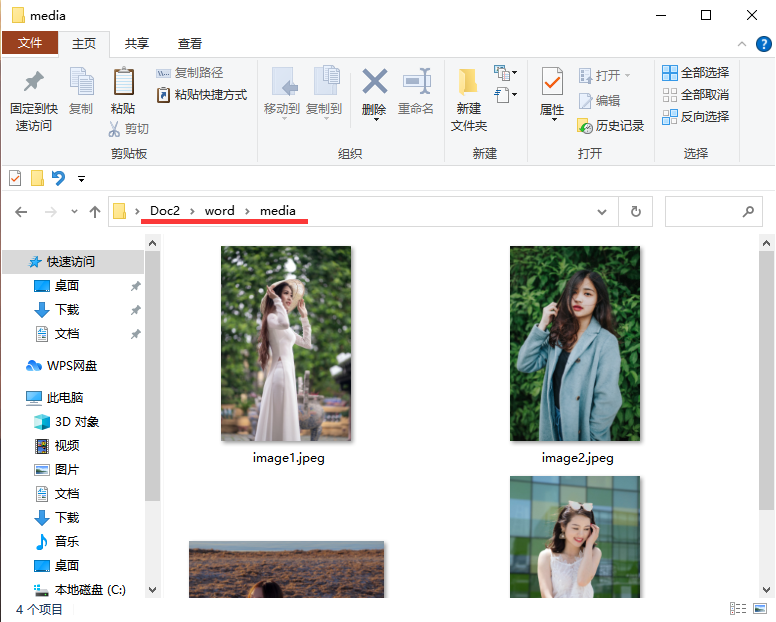This screenshot has width=776, height=622.
Task: Click Invert Selection (反向选择)
Action: pyautogui.click(x=695, y=117)
